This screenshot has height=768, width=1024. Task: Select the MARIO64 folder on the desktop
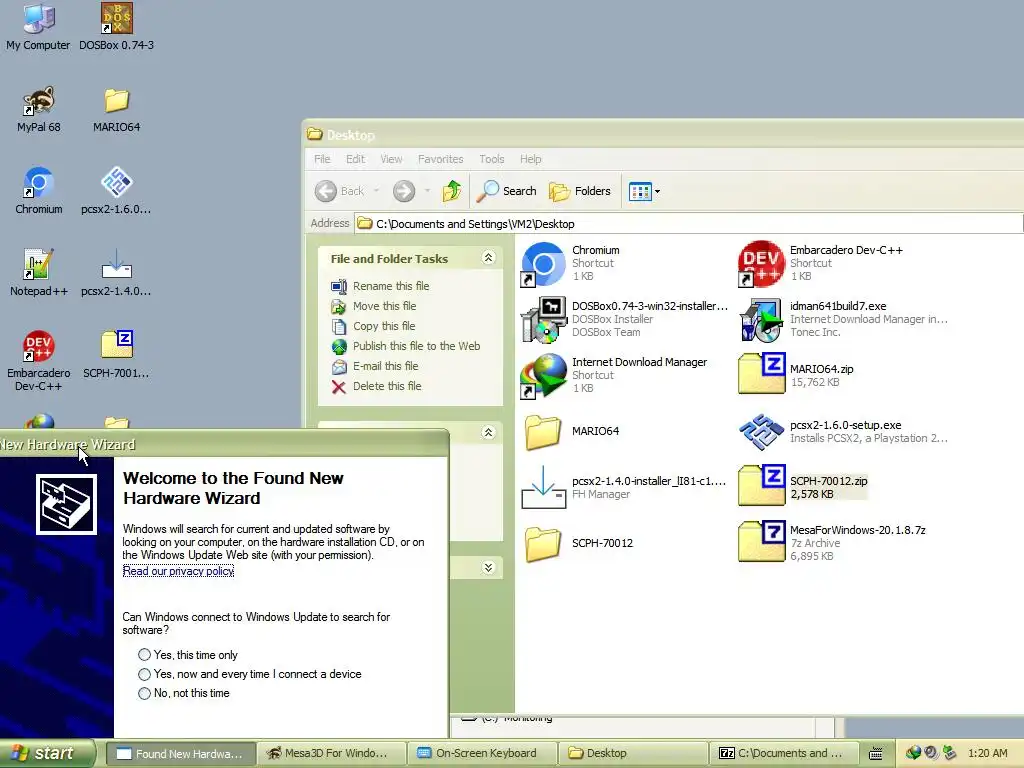116,109
